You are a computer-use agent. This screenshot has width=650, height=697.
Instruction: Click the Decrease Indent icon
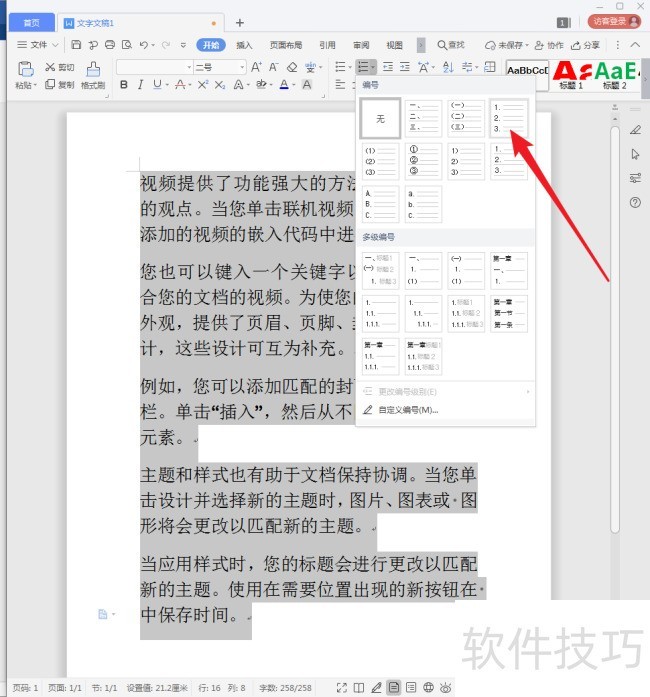click(x=388, y=67)
